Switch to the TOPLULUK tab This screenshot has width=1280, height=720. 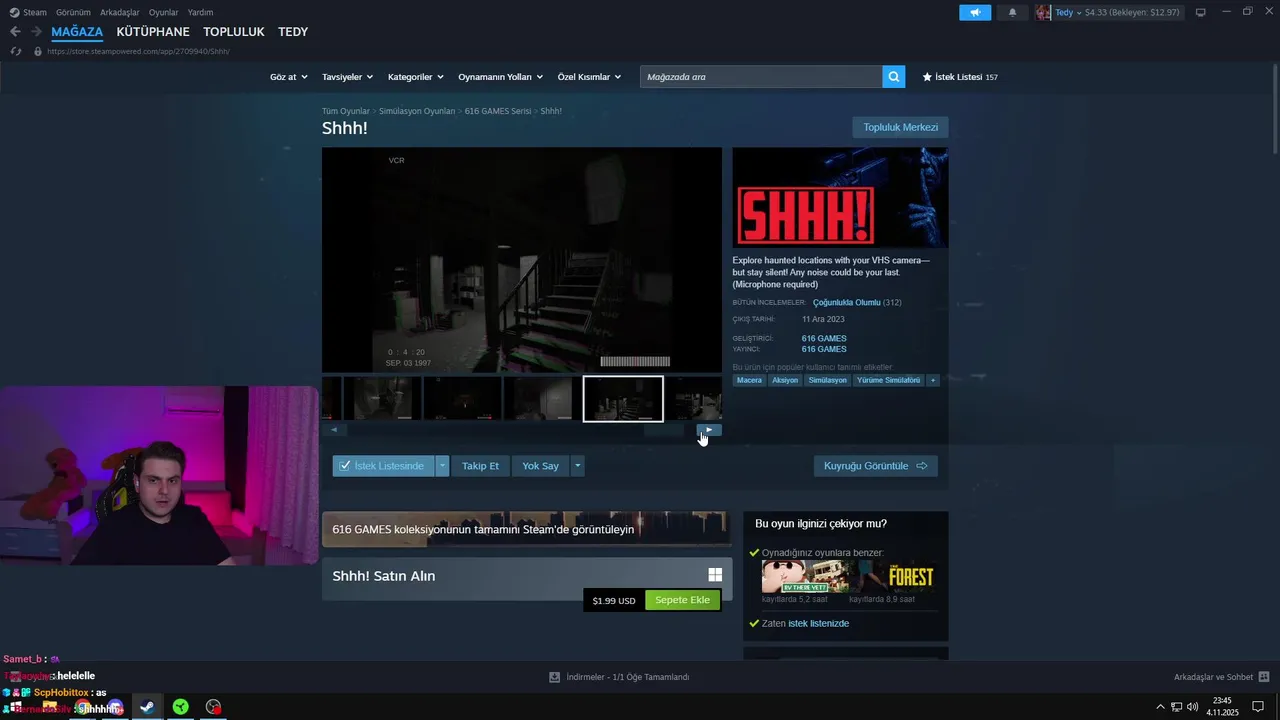point(234,32)
